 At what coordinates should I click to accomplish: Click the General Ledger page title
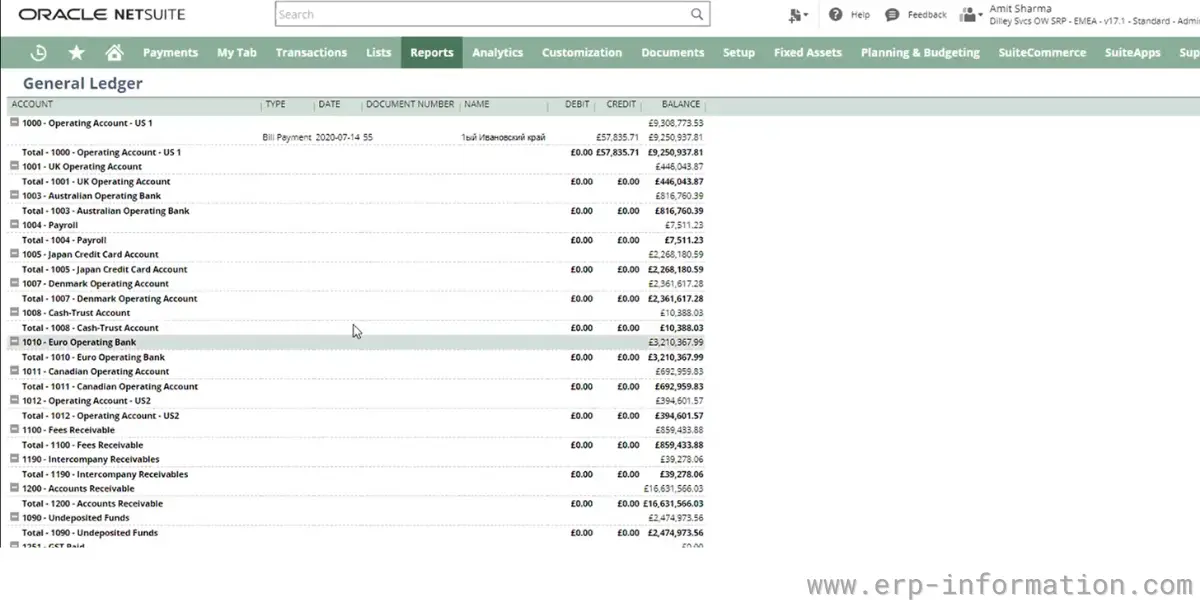(x=83, y=84)
